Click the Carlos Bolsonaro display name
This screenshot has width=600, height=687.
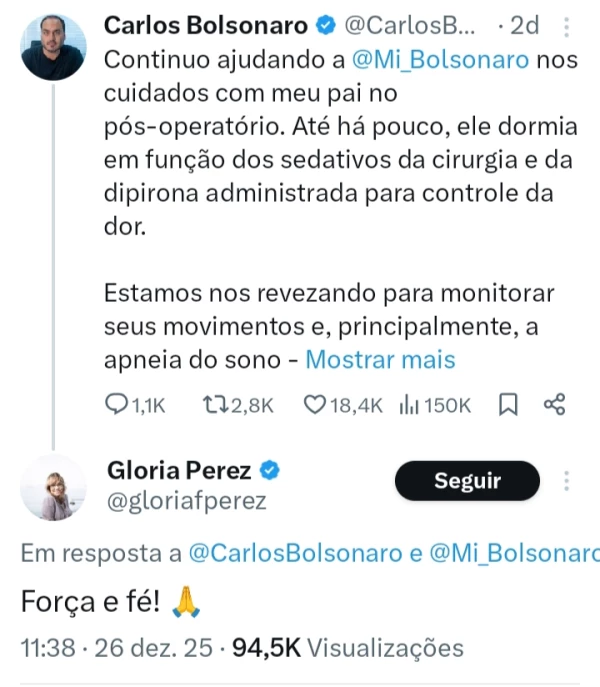pos(199,24)
